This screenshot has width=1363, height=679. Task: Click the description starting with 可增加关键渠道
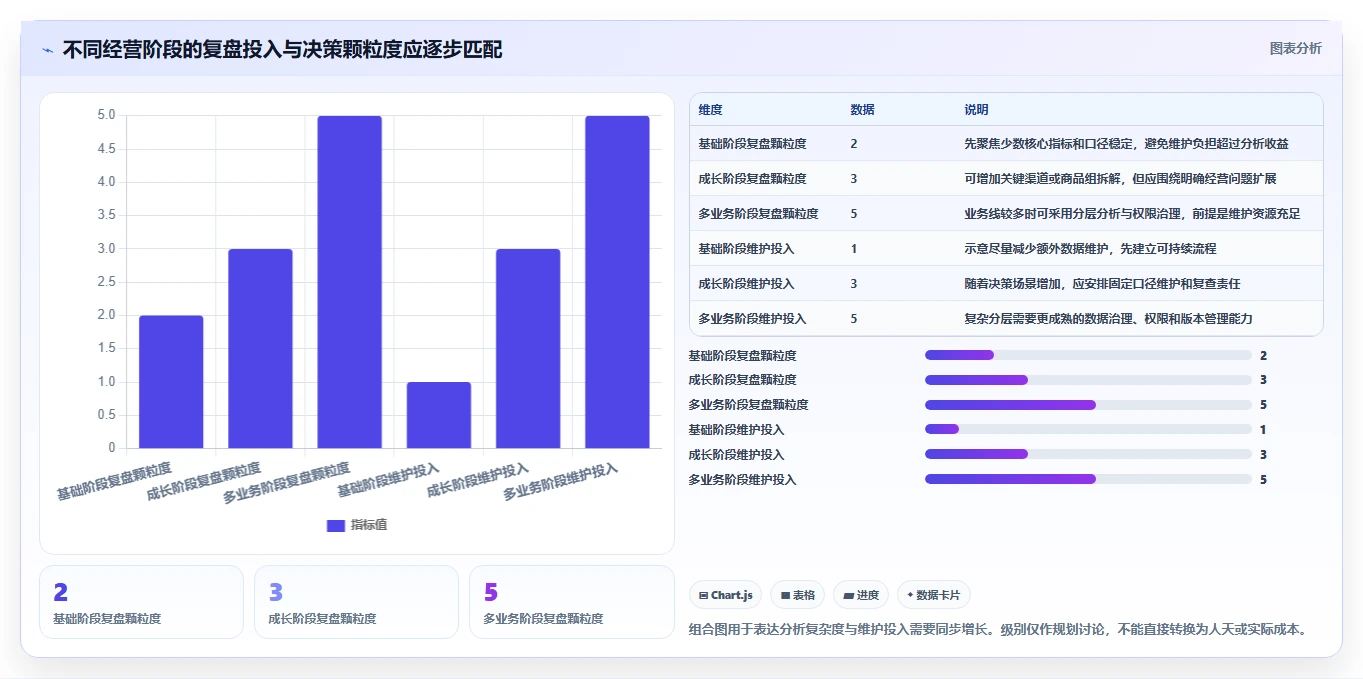click(1120, 179)
